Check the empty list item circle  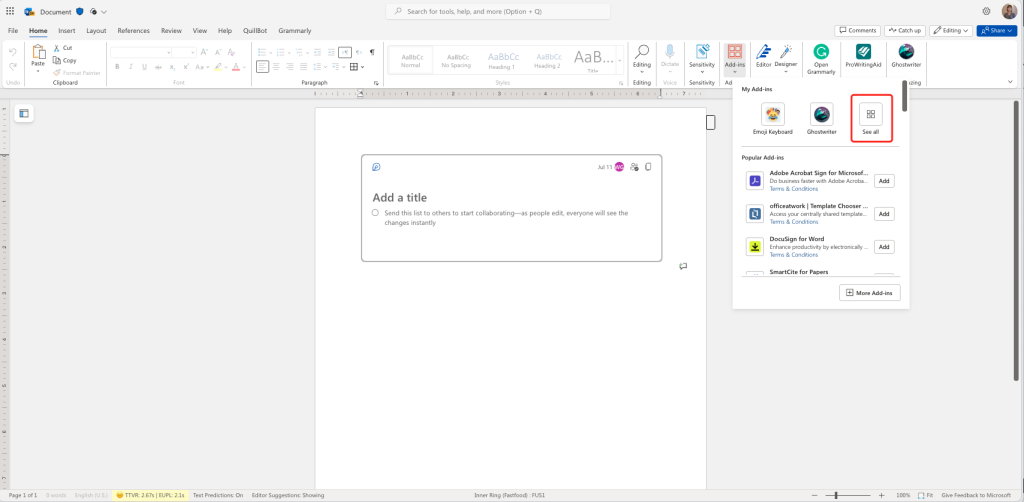(x=375, y=213)
